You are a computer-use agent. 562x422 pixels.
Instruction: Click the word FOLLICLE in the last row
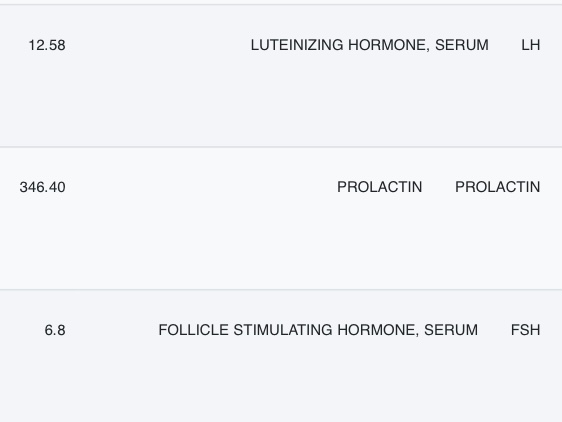pos(194,330)
